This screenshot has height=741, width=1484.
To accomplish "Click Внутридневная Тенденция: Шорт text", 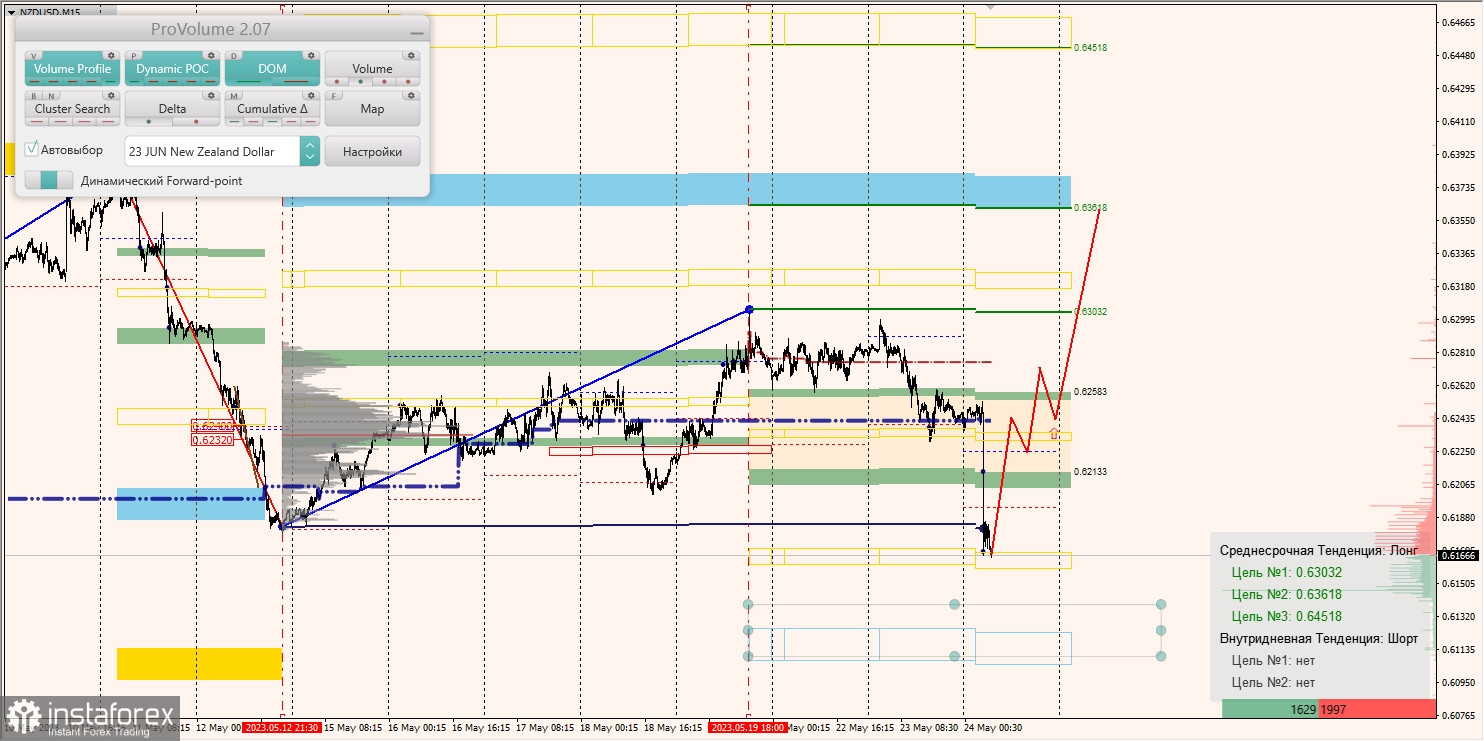I will point(1319,638).
